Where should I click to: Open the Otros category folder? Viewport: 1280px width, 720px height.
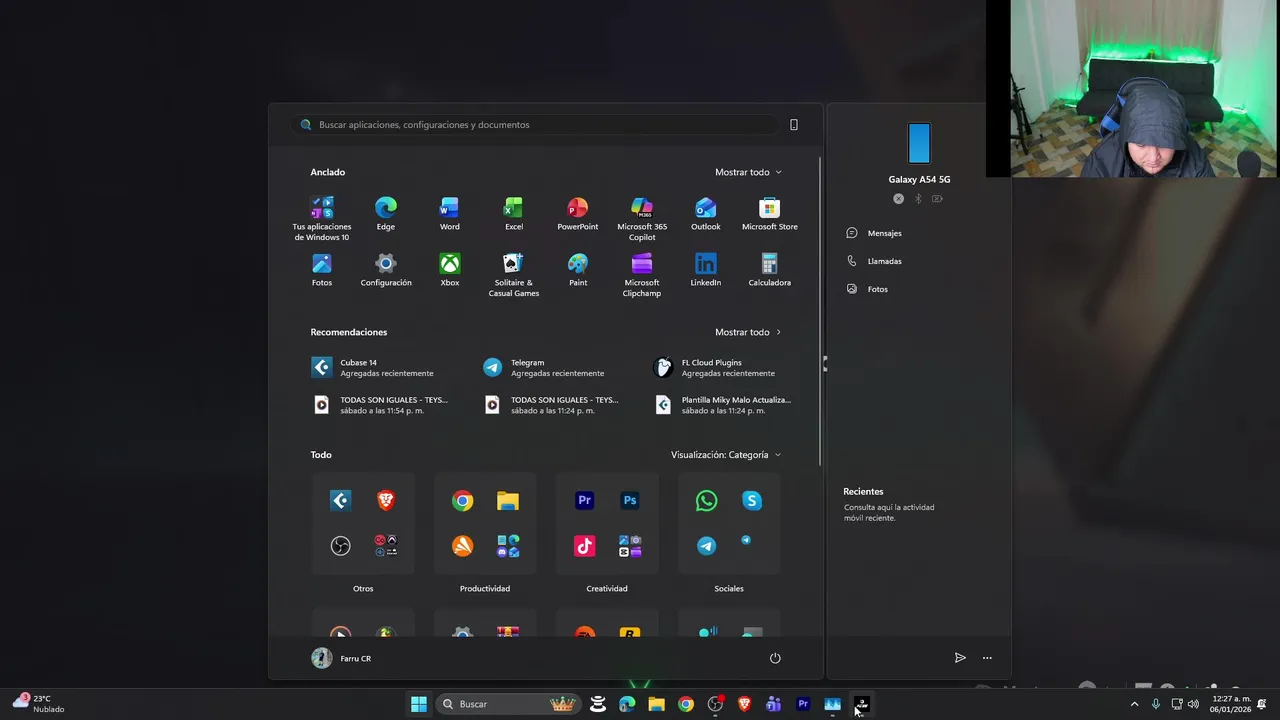pos(363,524)
